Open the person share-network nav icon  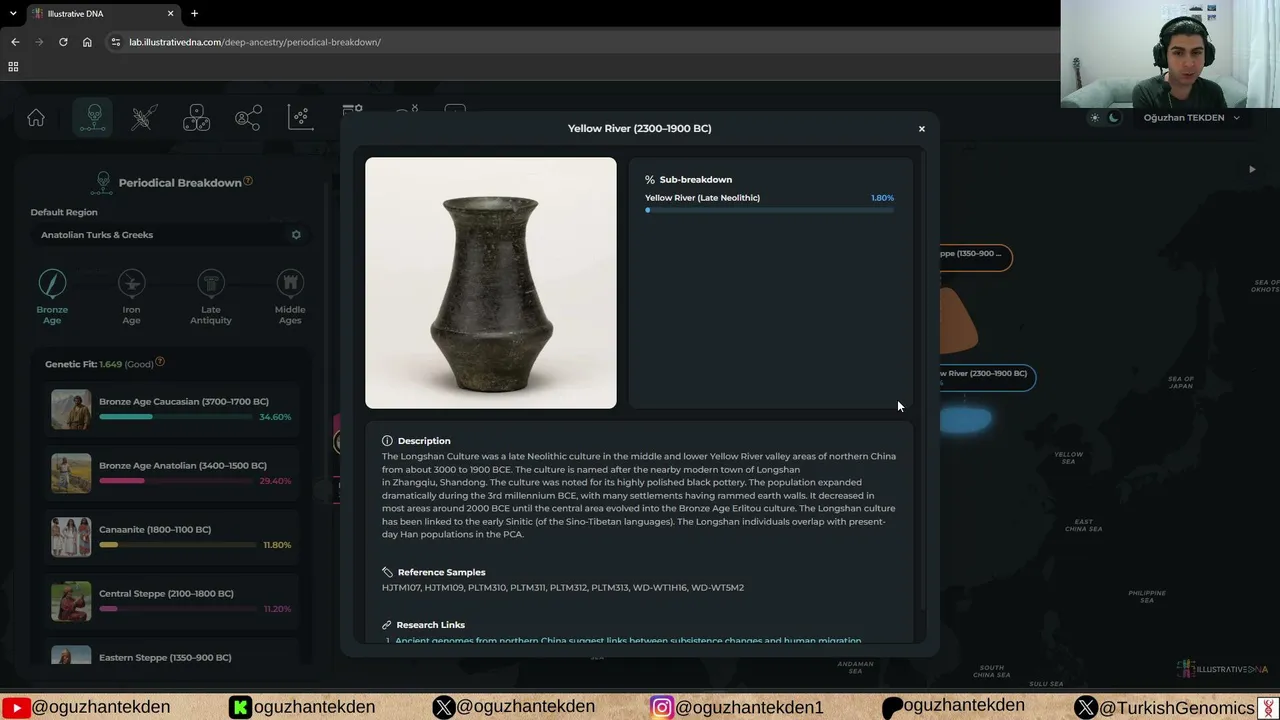coord(248,118)
